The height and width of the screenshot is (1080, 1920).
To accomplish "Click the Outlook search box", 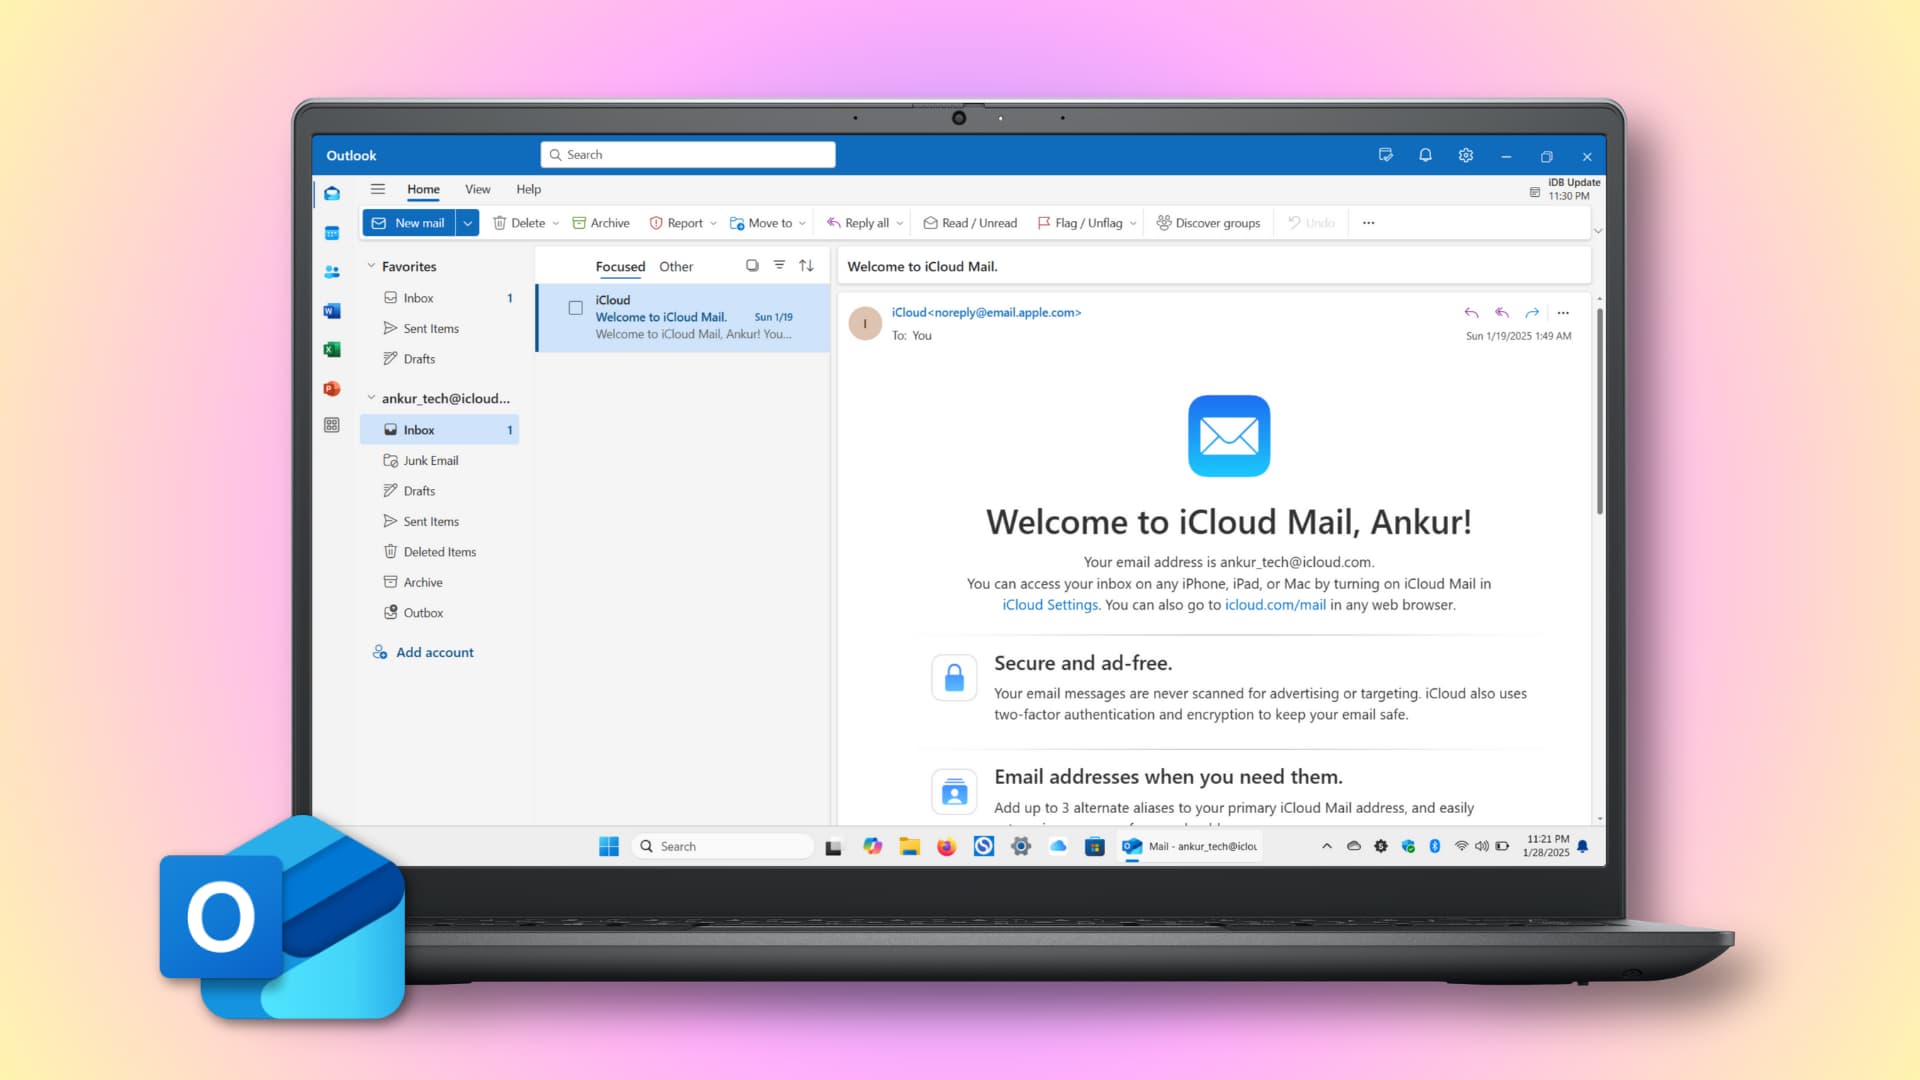I will click(688, 155).
